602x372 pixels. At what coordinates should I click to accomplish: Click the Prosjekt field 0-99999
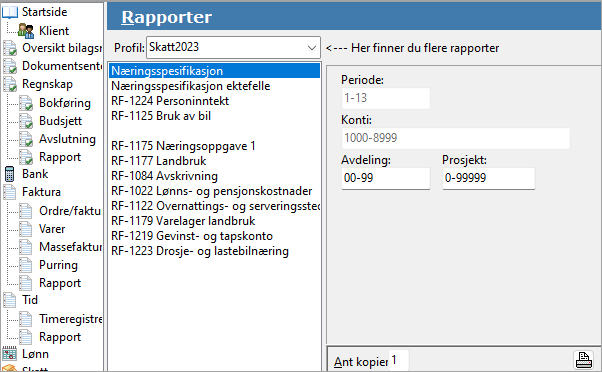489,178
